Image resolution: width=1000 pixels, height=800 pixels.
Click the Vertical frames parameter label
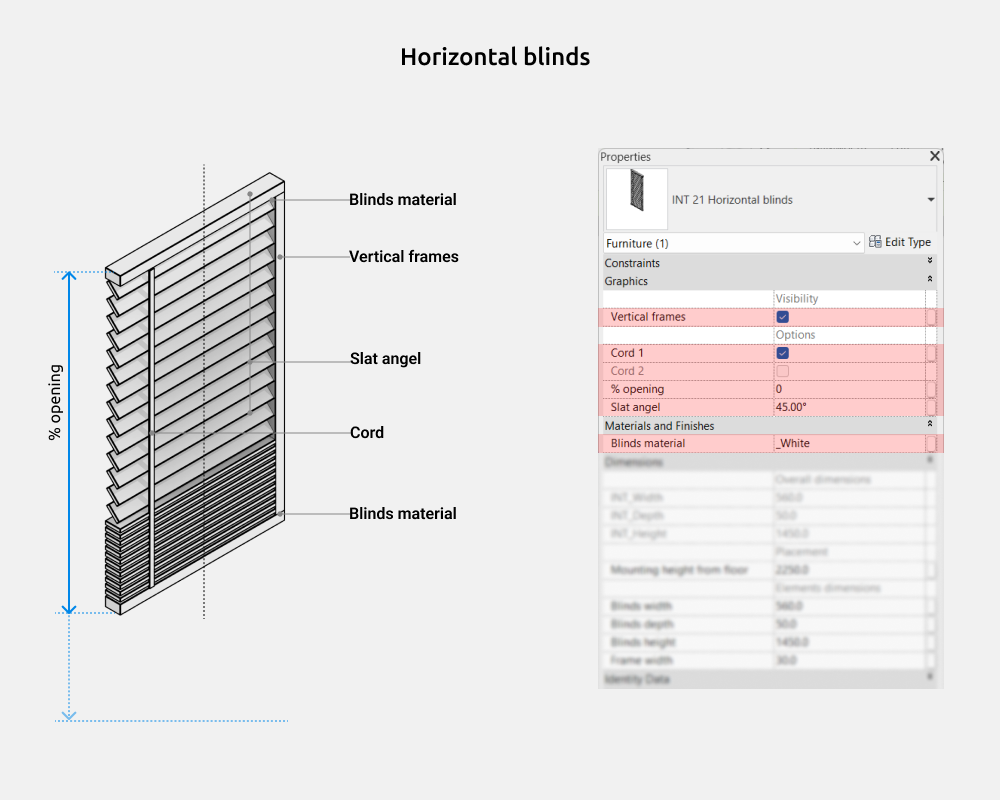click(x=648, y=316)
